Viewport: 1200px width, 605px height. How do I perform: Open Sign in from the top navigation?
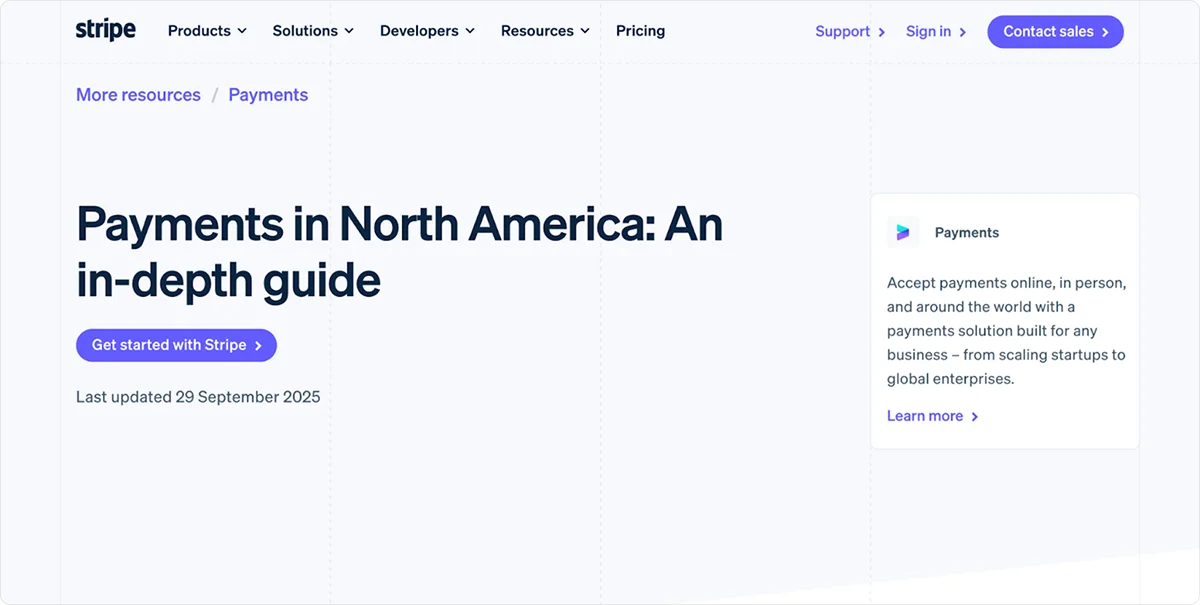tap(928, 31)
